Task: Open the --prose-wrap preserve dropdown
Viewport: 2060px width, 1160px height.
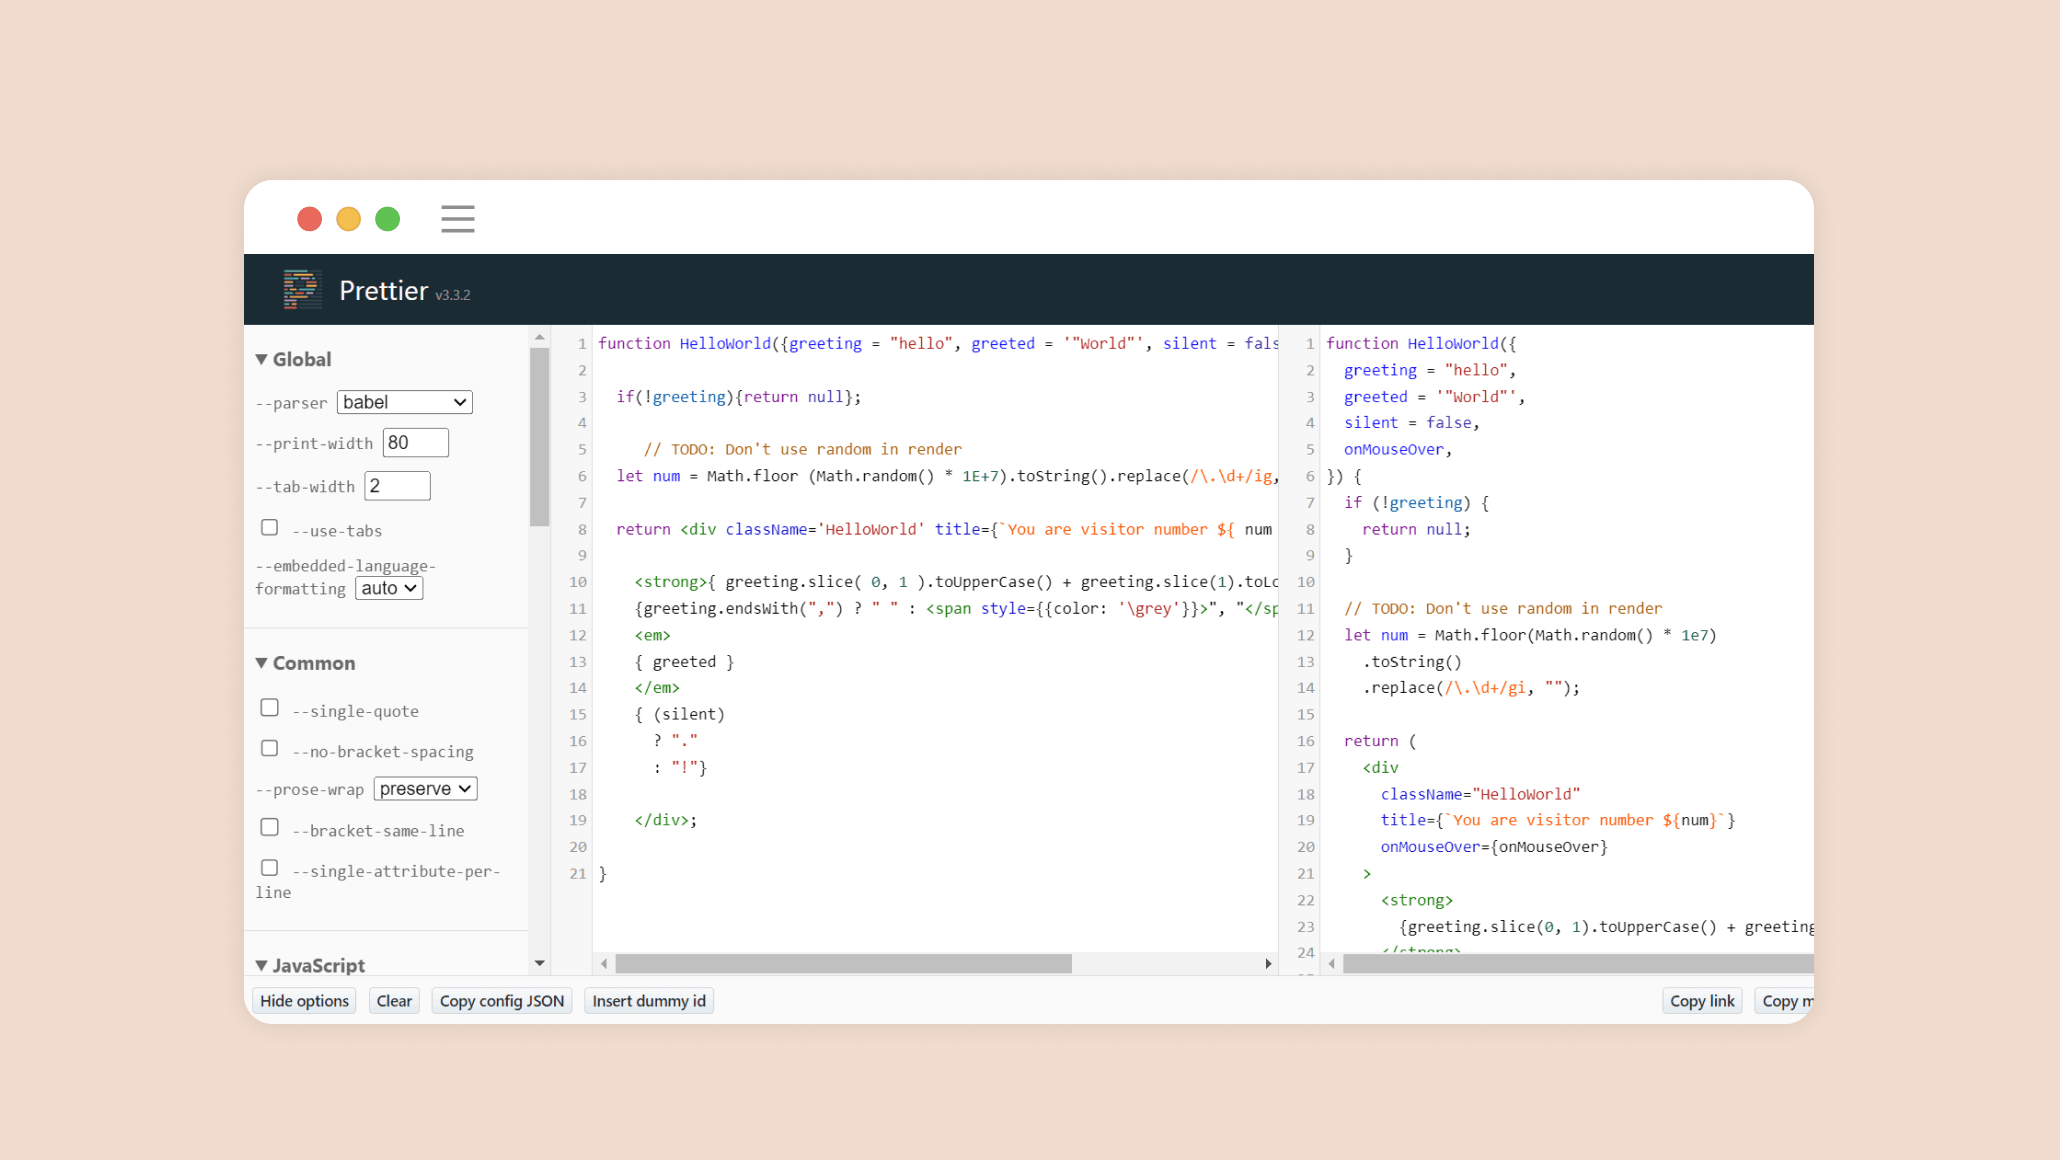Action: coord(426,789)
